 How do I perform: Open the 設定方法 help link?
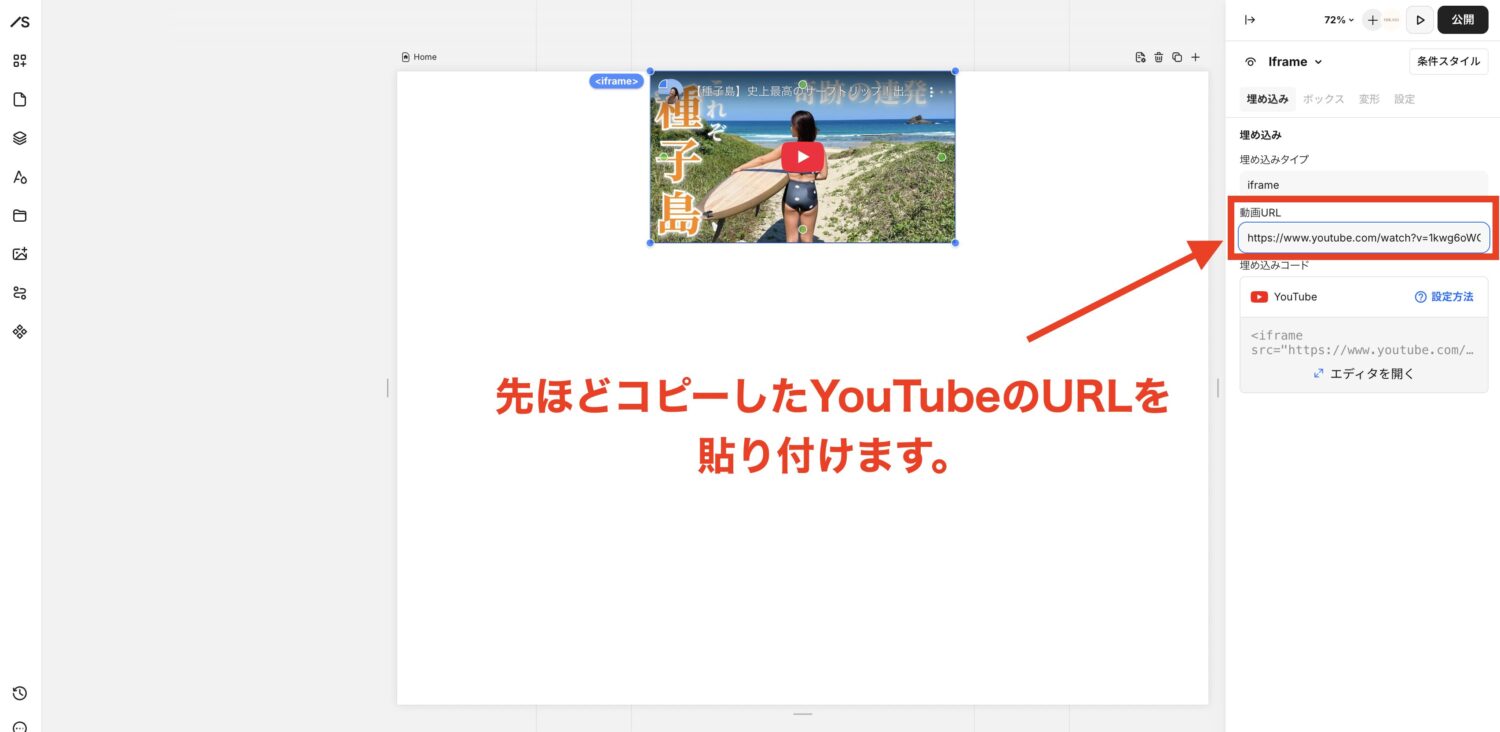coord(1444,297)
